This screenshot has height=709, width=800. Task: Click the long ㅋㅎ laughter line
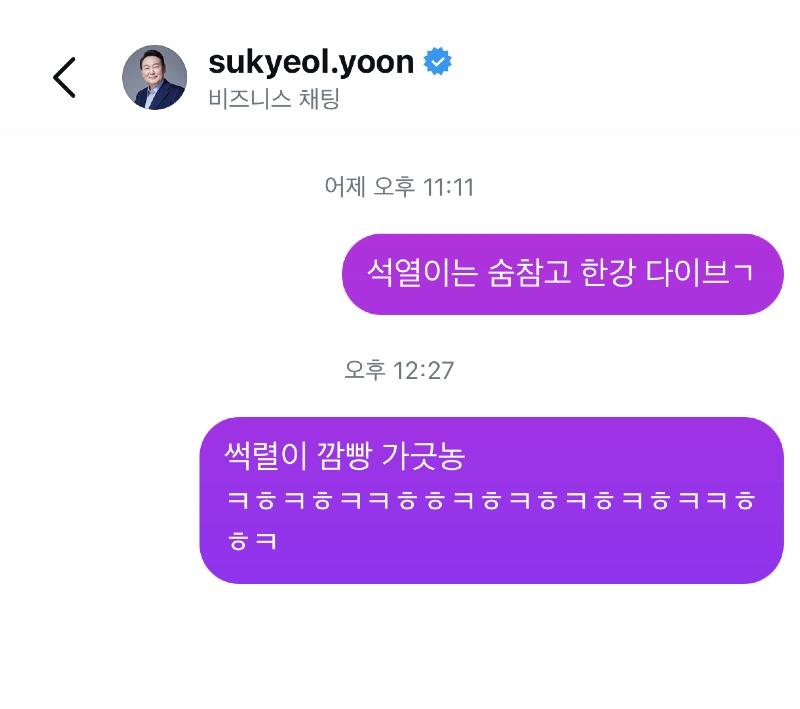[x=491, y=500]
